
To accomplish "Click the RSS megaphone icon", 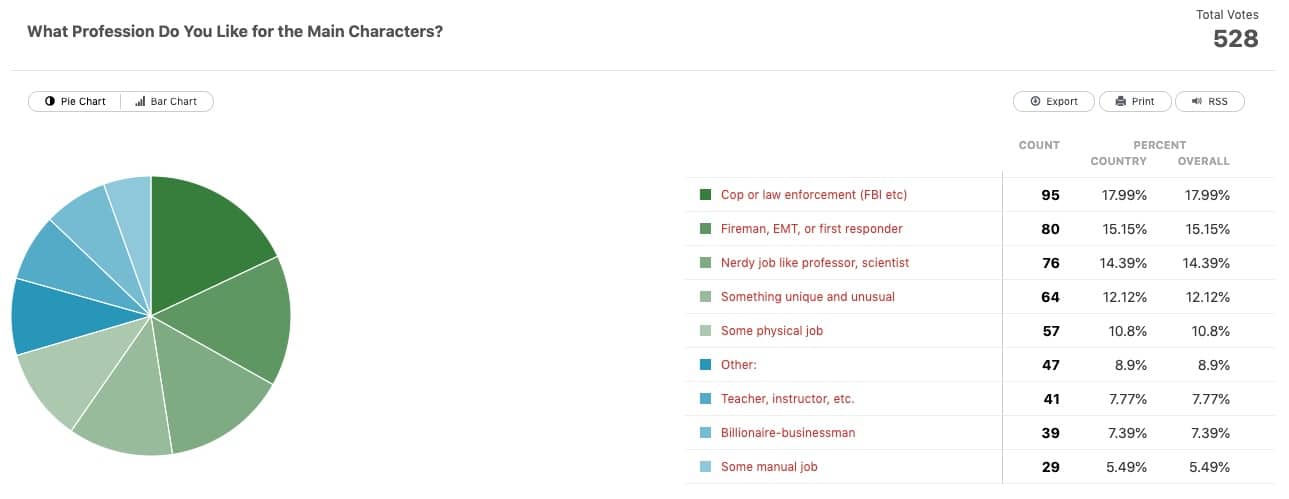I will click(x=1196, y=101).
